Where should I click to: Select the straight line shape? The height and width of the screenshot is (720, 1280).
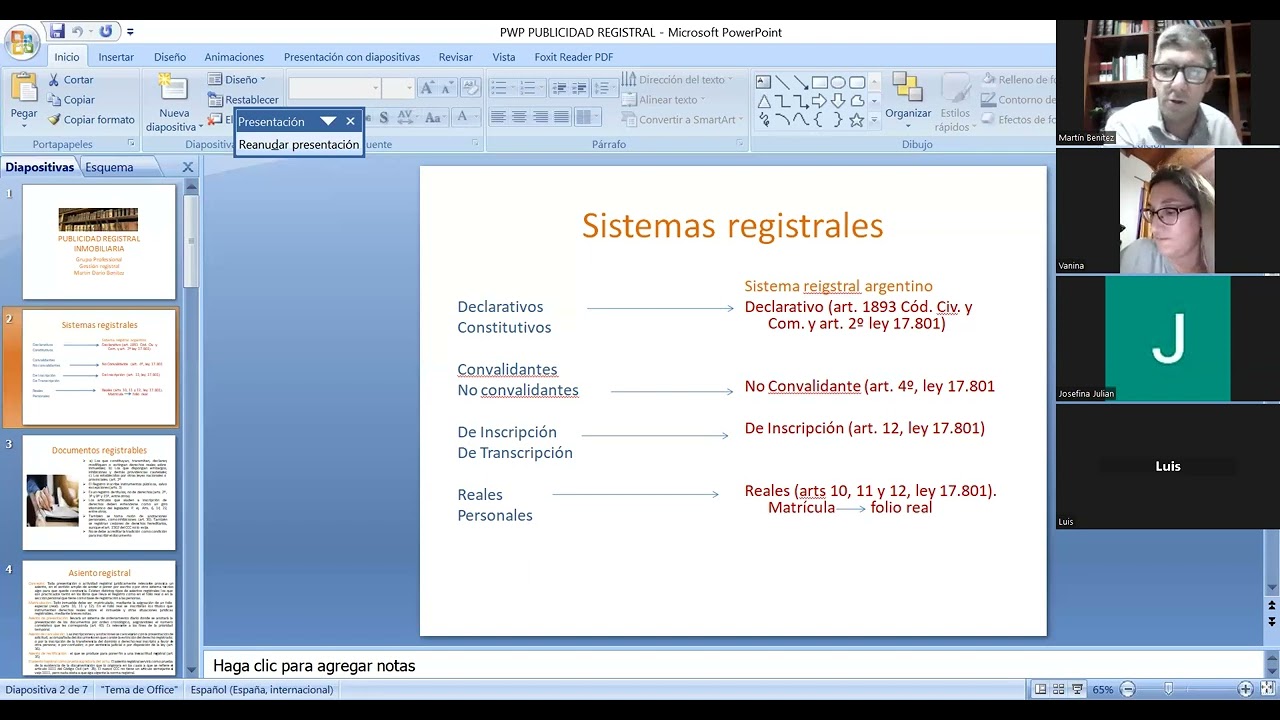(782, 82)
